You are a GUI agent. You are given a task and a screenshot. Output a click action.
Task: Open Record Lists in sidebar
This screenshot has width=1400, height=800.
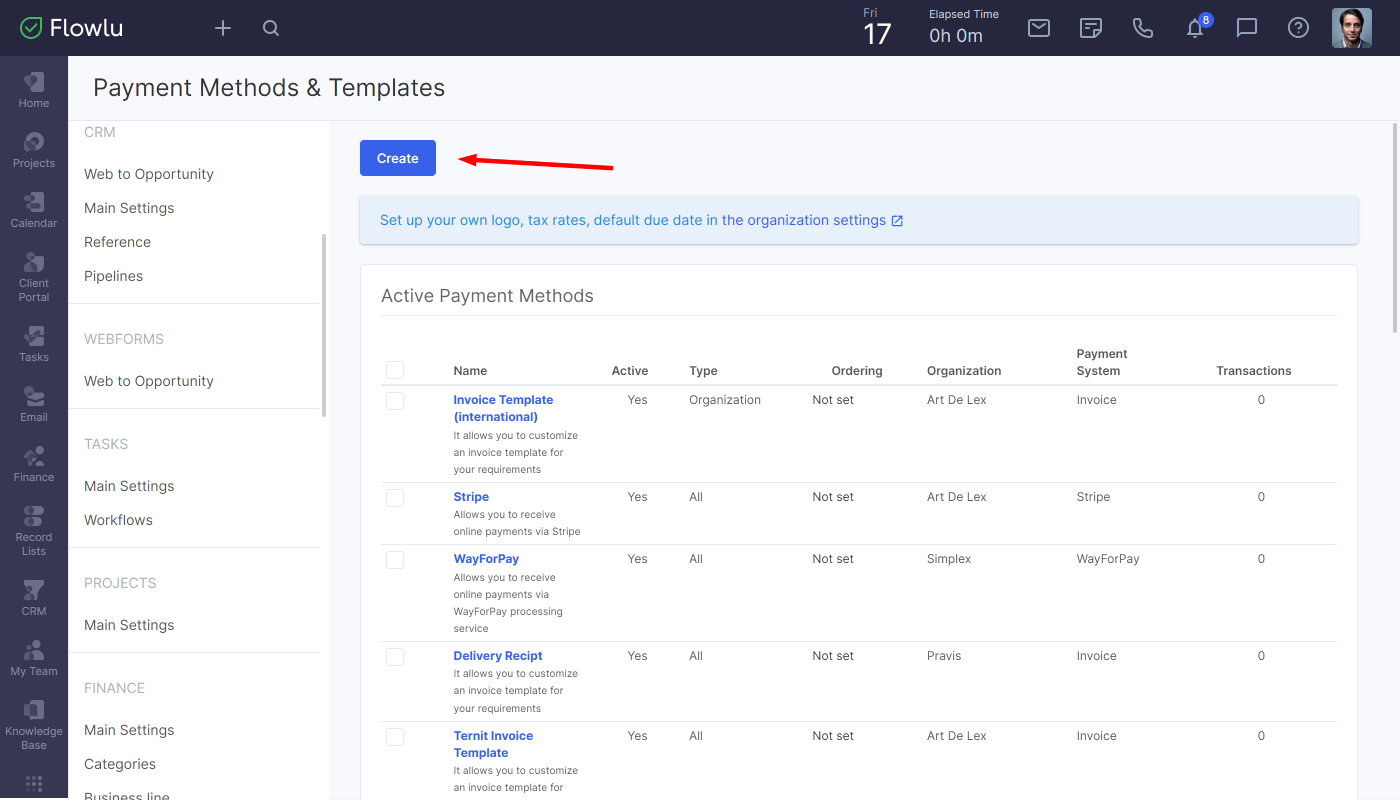34,531
